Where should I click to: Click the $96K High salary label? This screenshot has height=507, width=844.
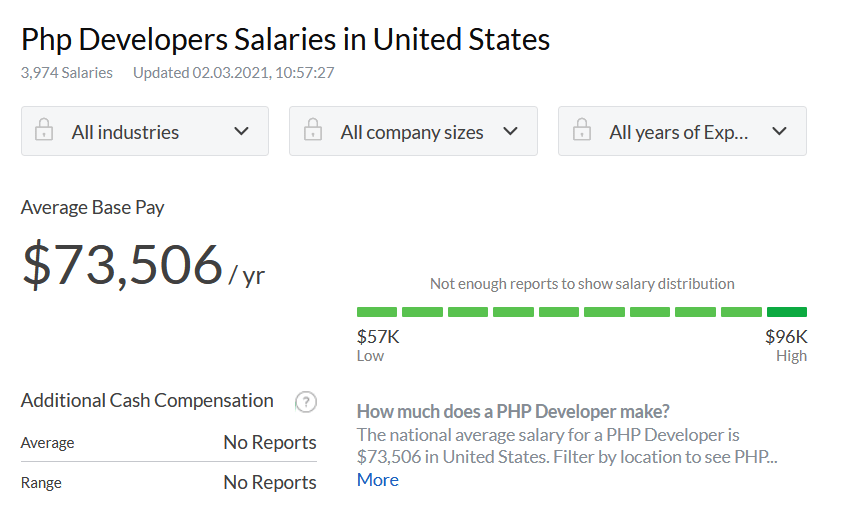click(x=786, y=345)
